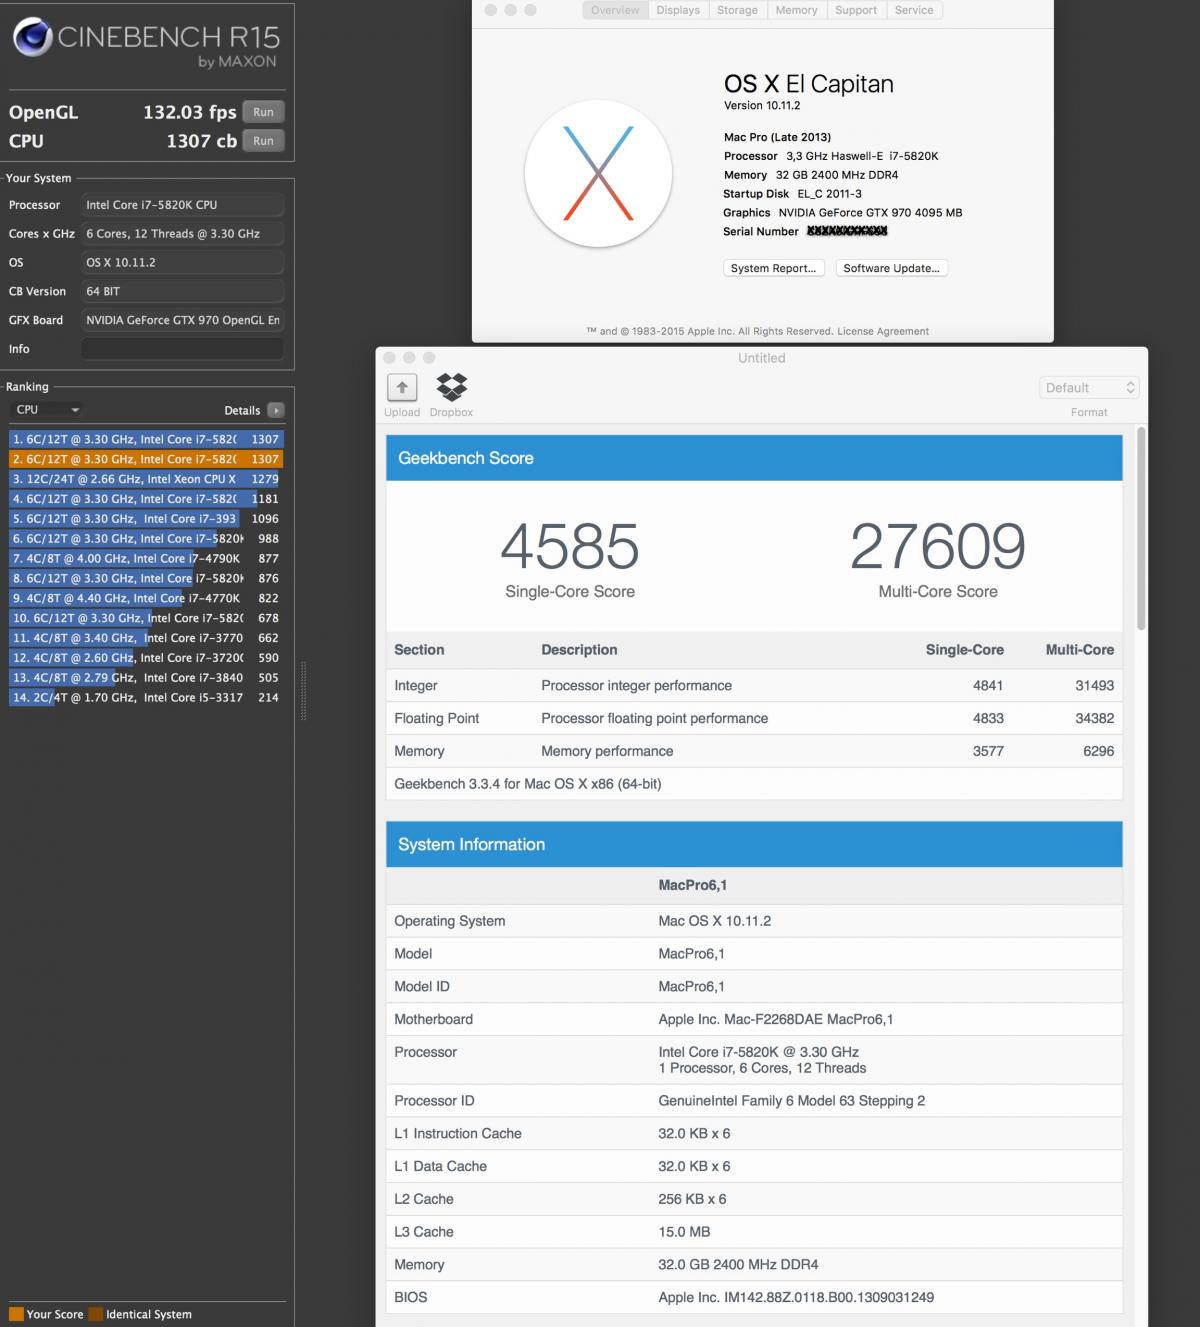Select the Support tab

tap(856, 10)
